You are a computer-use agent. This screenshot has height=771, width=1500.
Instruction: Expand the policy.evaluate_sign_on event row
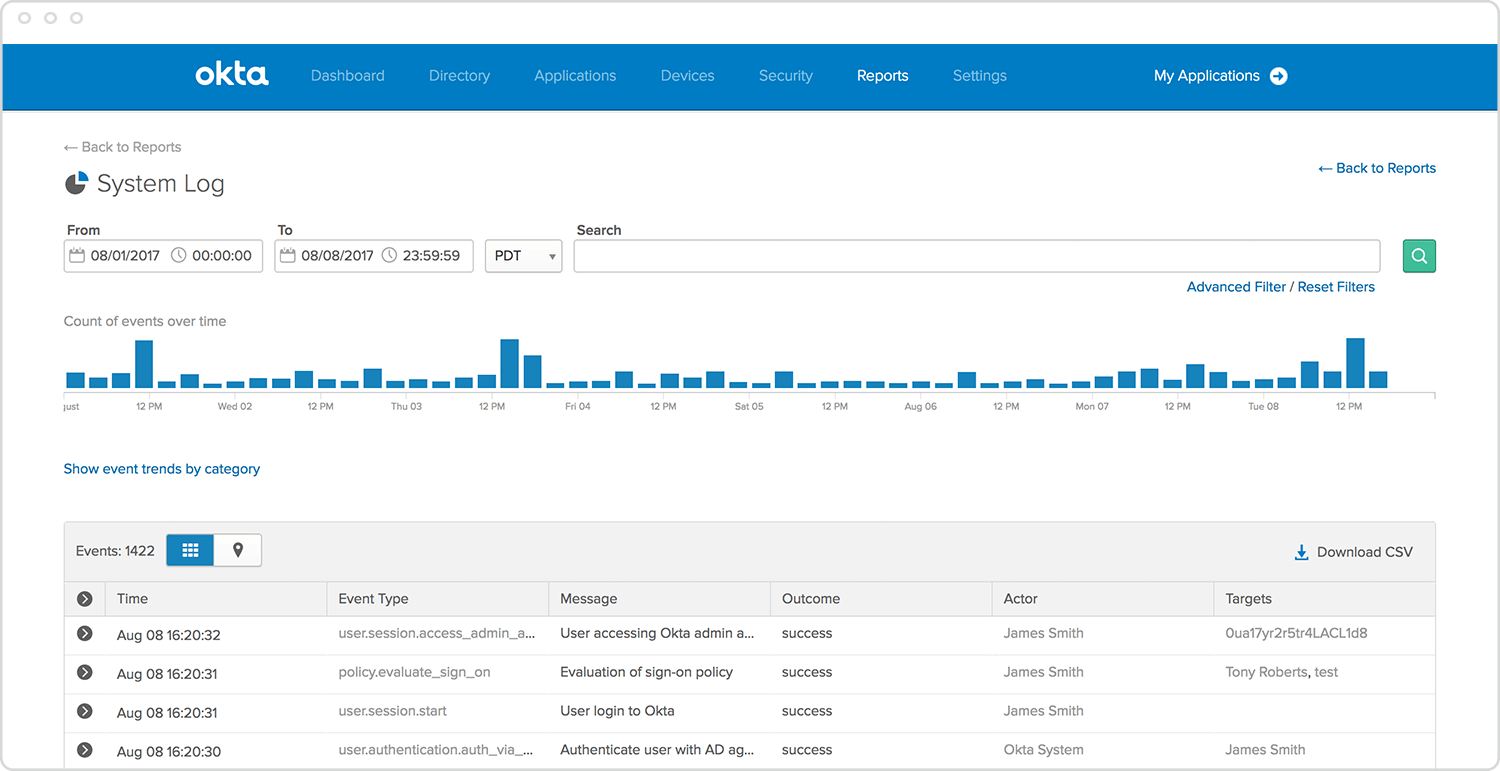pyautogui.click(x=85, y=672)
